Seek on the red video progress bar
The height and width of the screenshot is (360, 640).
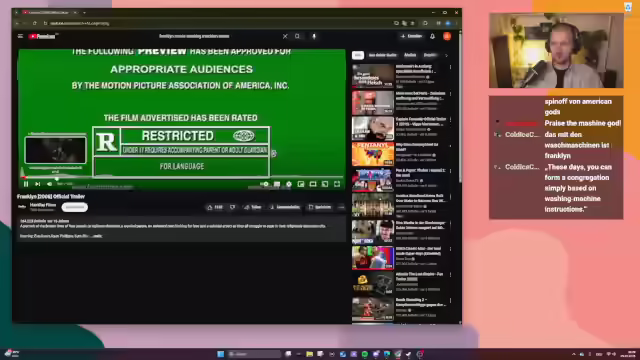[182, 178]
